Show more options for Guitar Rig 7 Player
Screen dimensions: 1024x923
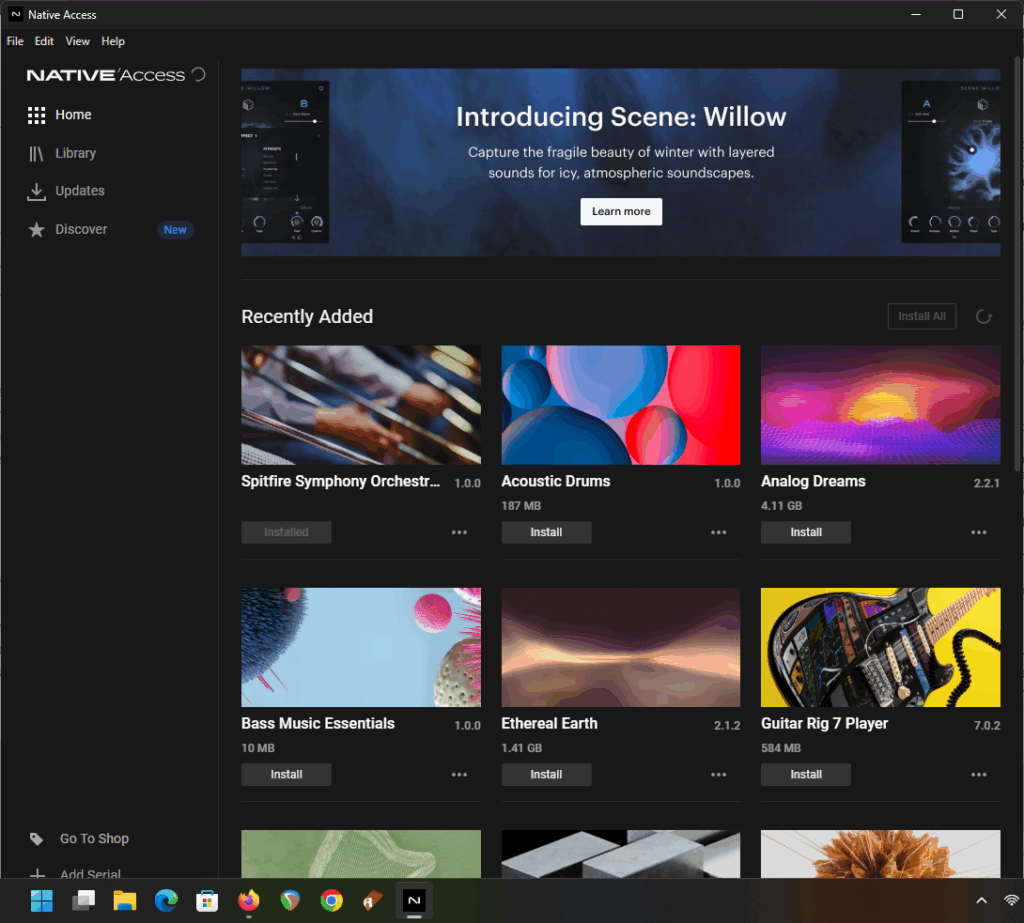click(979, 775)
